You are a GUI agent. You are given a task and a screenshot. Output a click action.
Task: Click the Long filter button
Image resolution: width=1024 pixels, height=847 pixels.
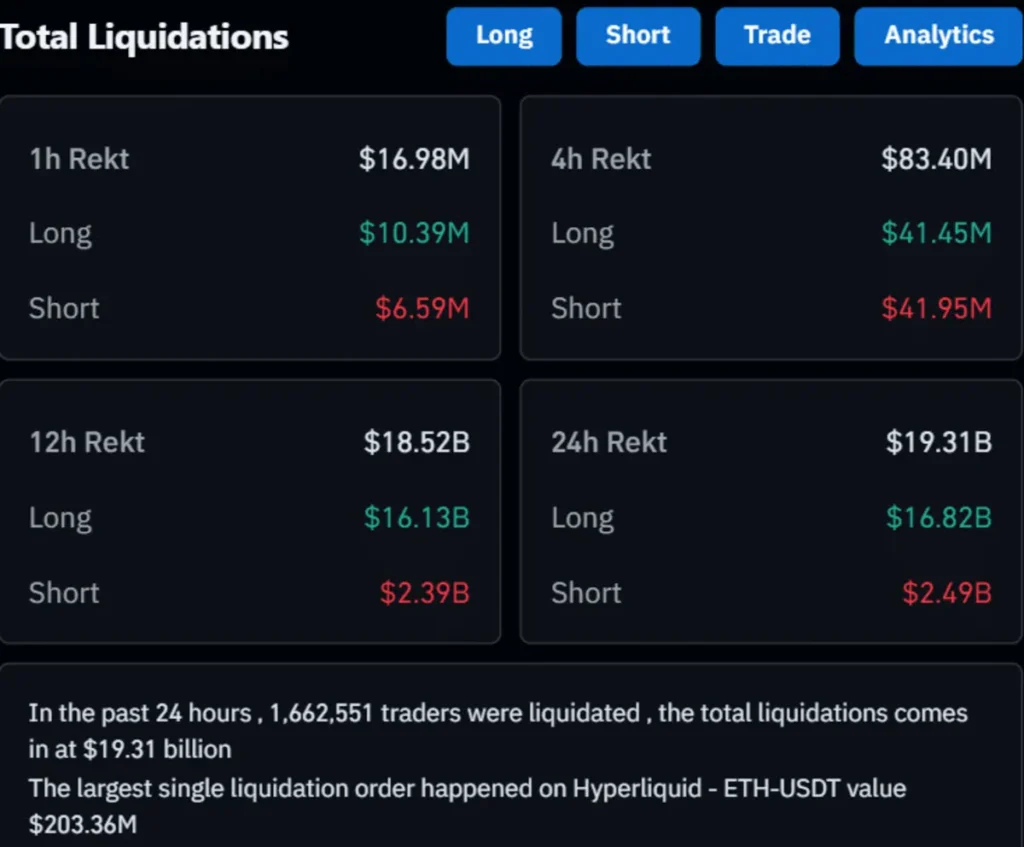click(503, 36)
